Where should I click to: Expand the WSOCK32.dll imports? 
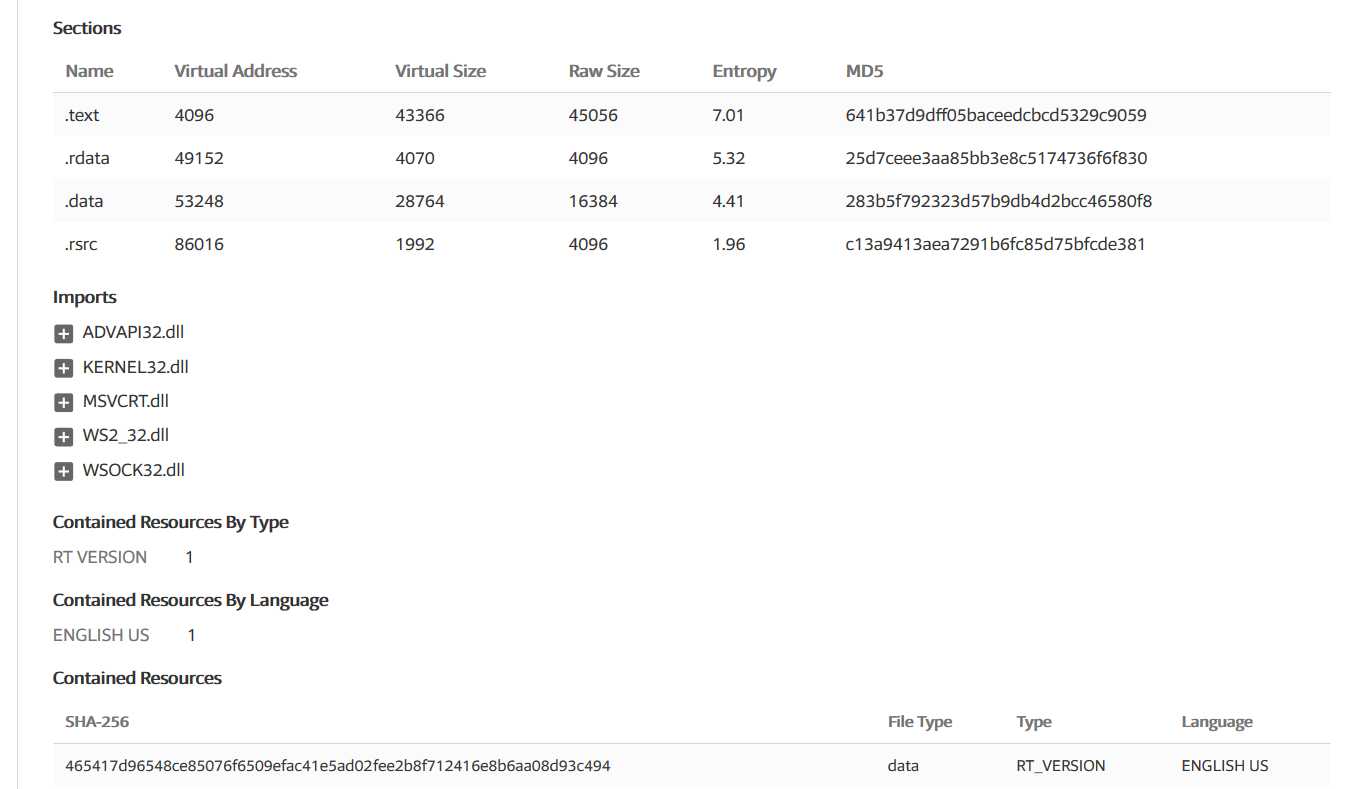(x=64, y=471)
